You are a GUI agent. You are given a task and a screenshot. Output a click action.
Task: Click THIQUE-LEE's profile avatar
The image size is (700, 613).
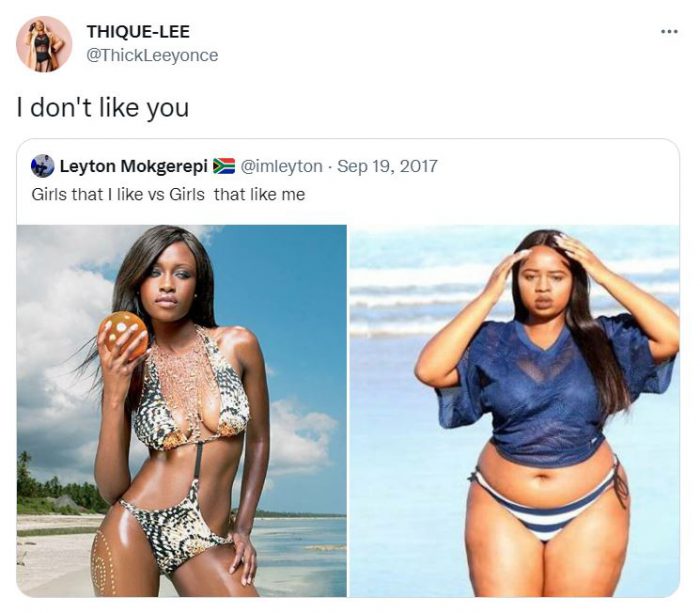pos(44,44)
